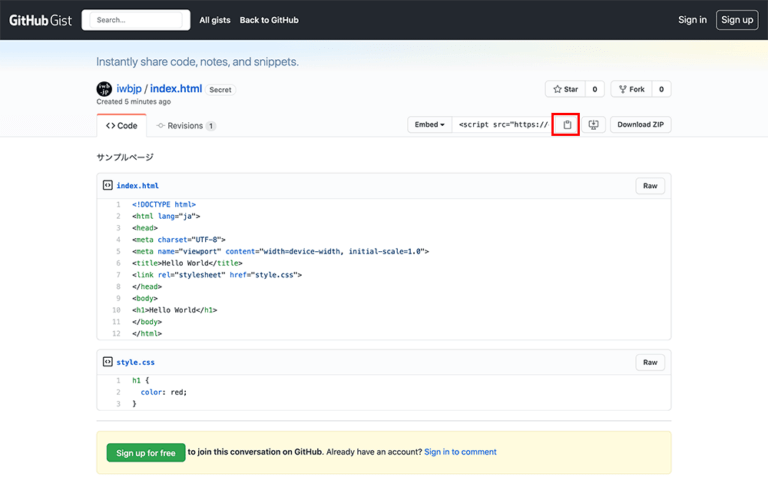Switch to the Revisions tab
Screen dimensions: 768x480
point(186,126)
